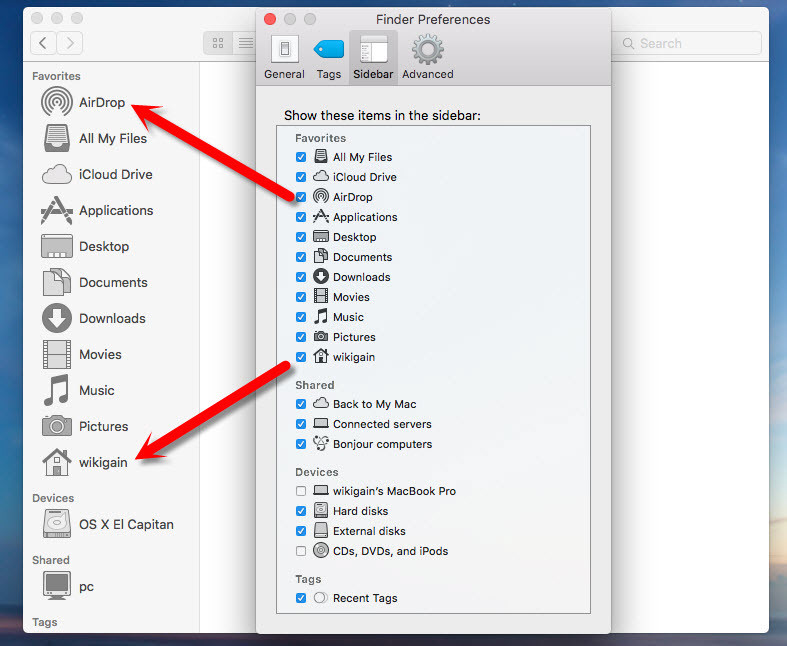Screen dimensions: 787x646
Task: Toggle the Desktop checkbox
Action: point(301,237)
